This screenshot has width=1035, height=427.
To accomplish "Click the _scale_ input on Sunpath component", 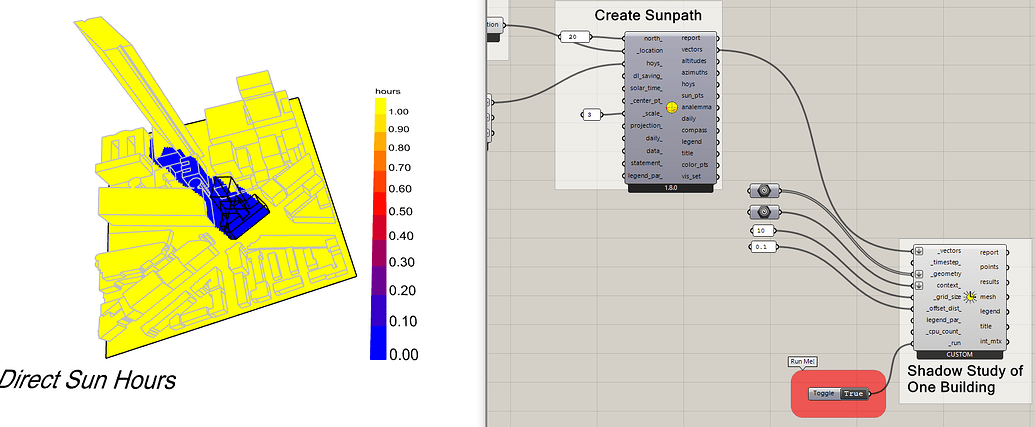I will [652, 113].
